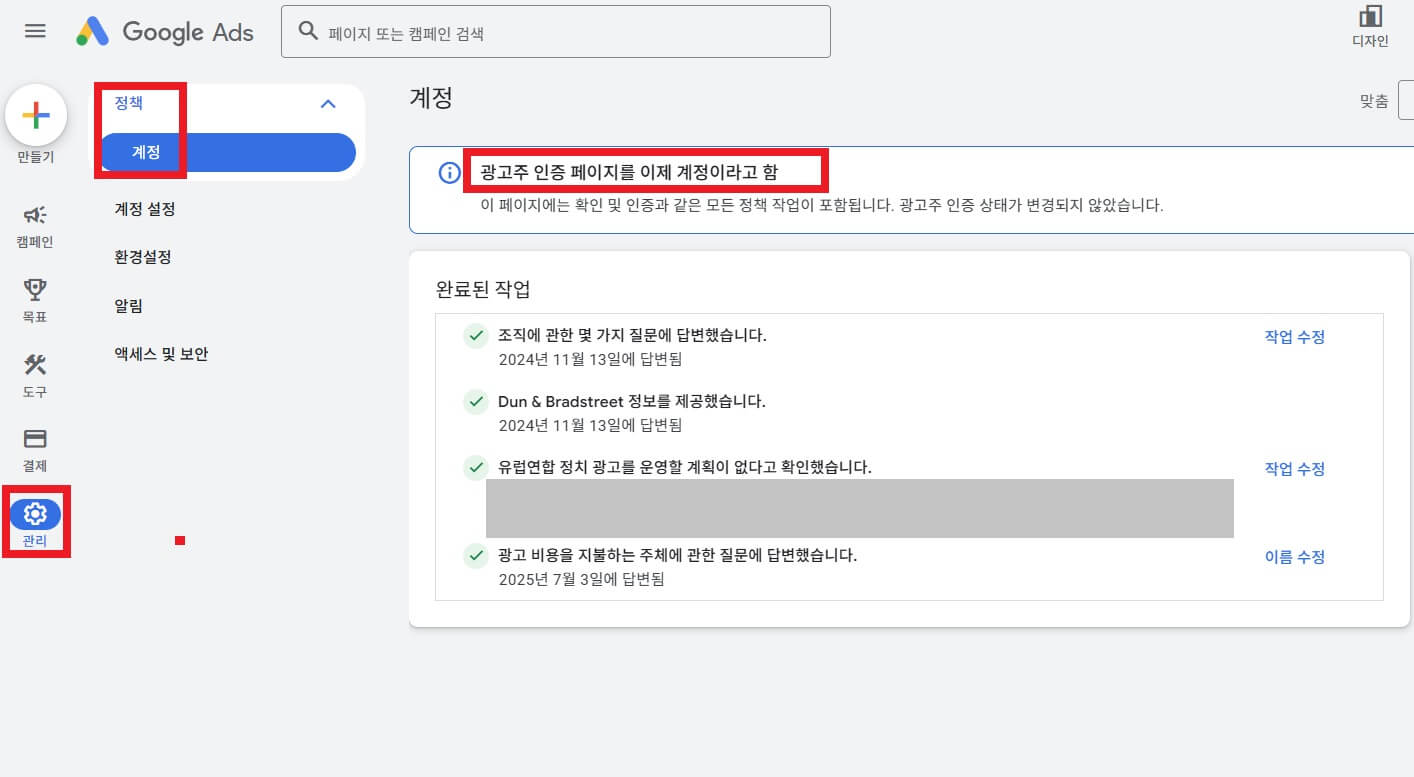Click the check icon beside 조직에 관한 row
Screen dimensions: 1414x777
point(476,337)
